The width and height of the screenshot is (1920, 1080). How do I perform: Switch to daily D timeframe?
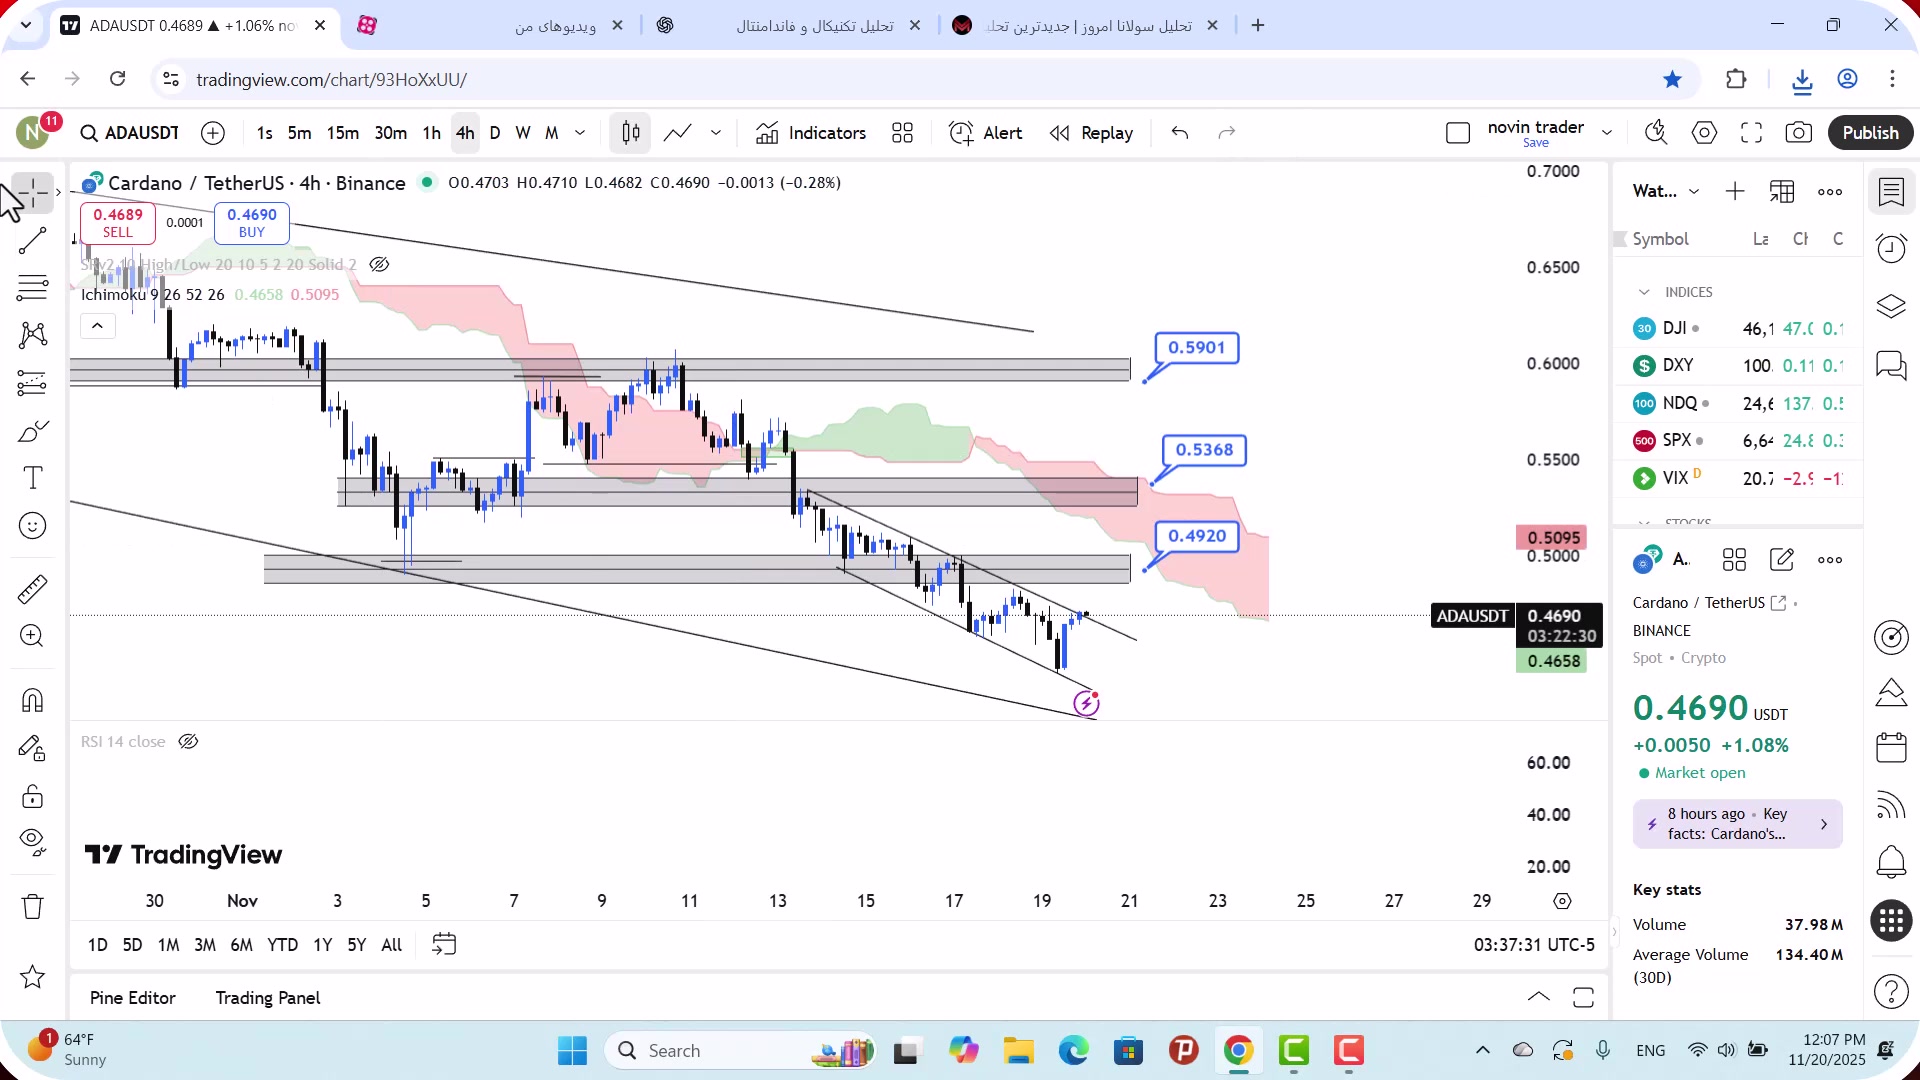click(494, 133)
